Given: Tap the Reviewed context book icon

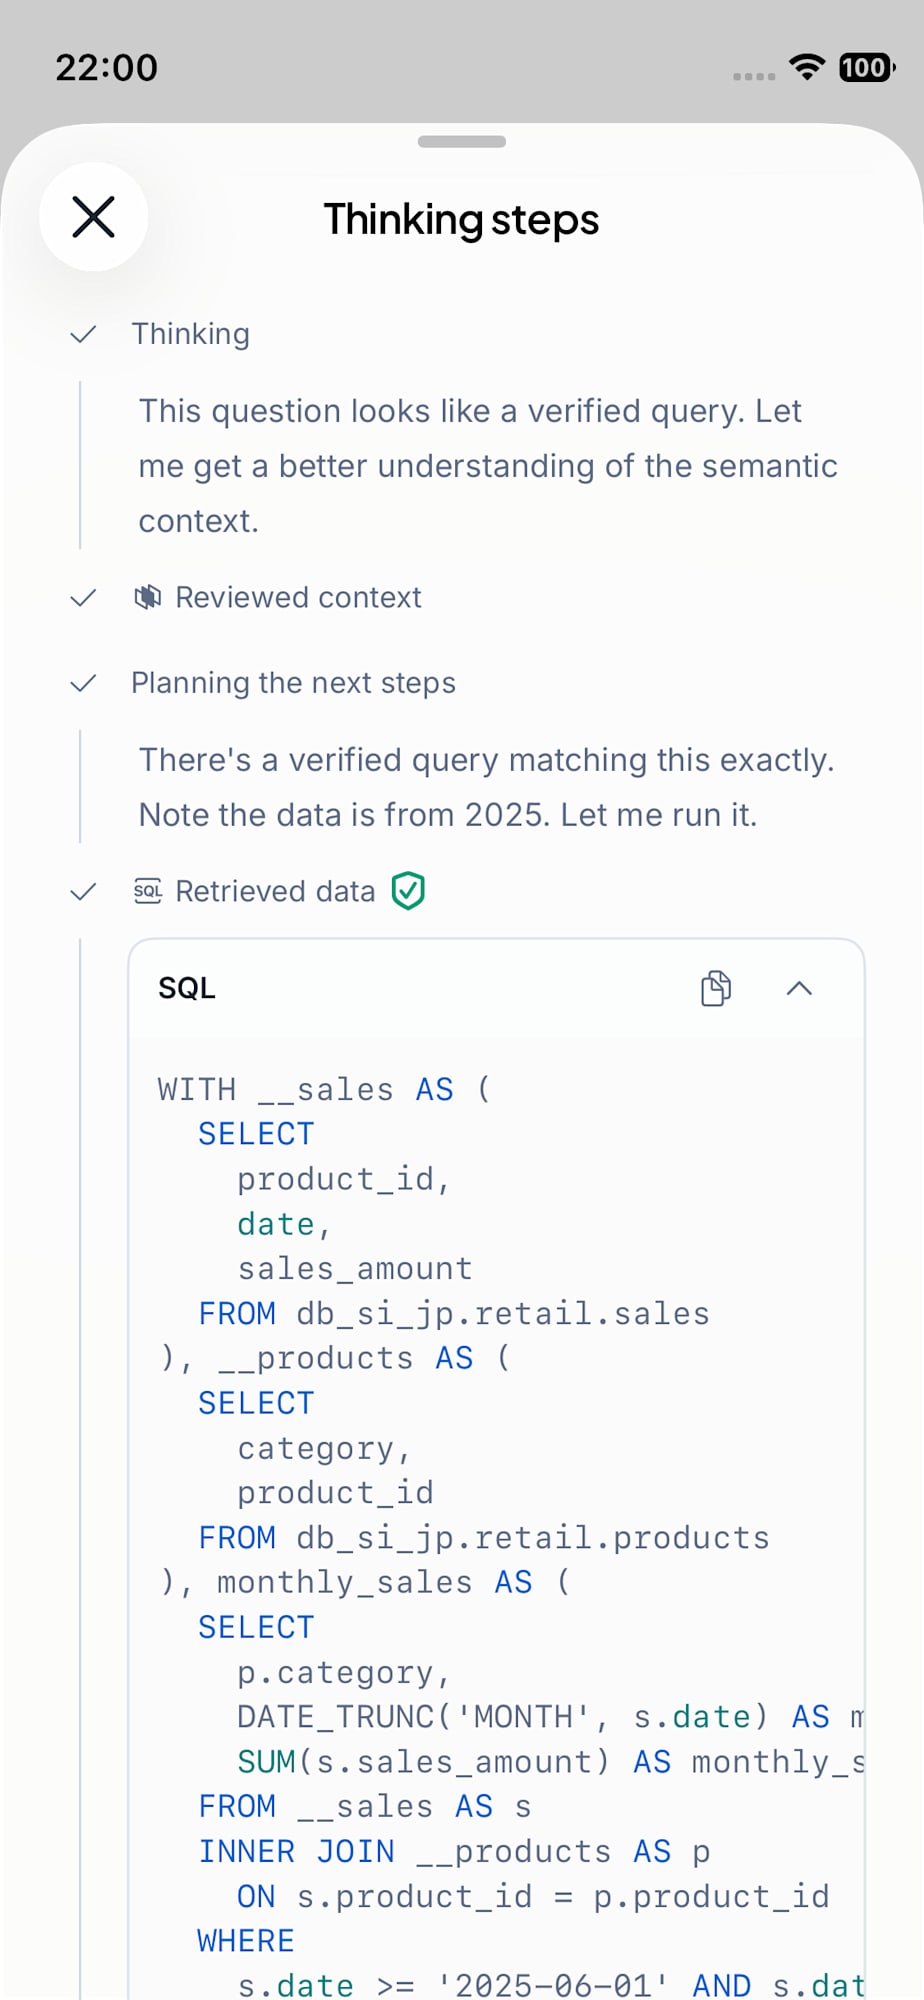Looking at the screenshot, I should click(148, 597).
